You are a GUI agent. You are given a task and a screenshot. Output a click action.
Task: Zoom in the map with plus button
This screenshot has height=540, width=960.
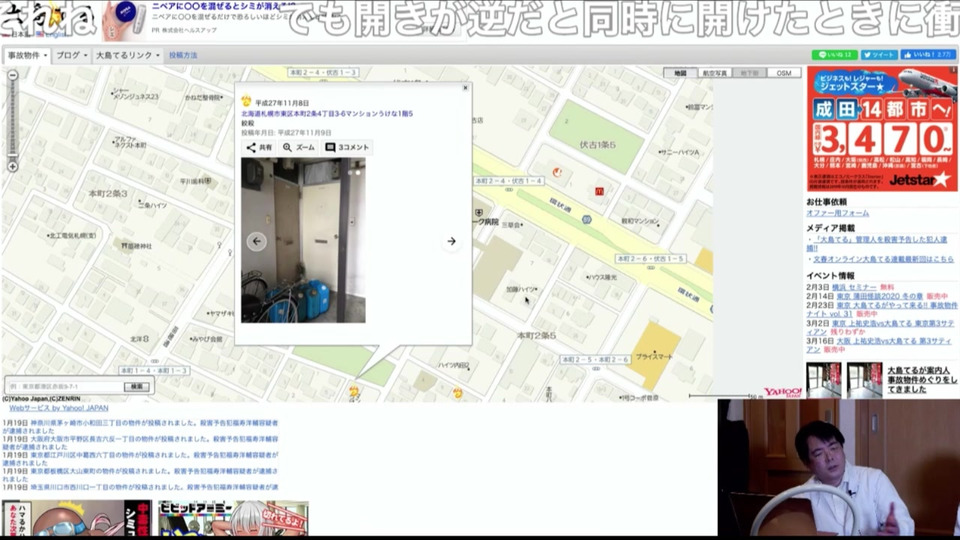coord(12,167)
